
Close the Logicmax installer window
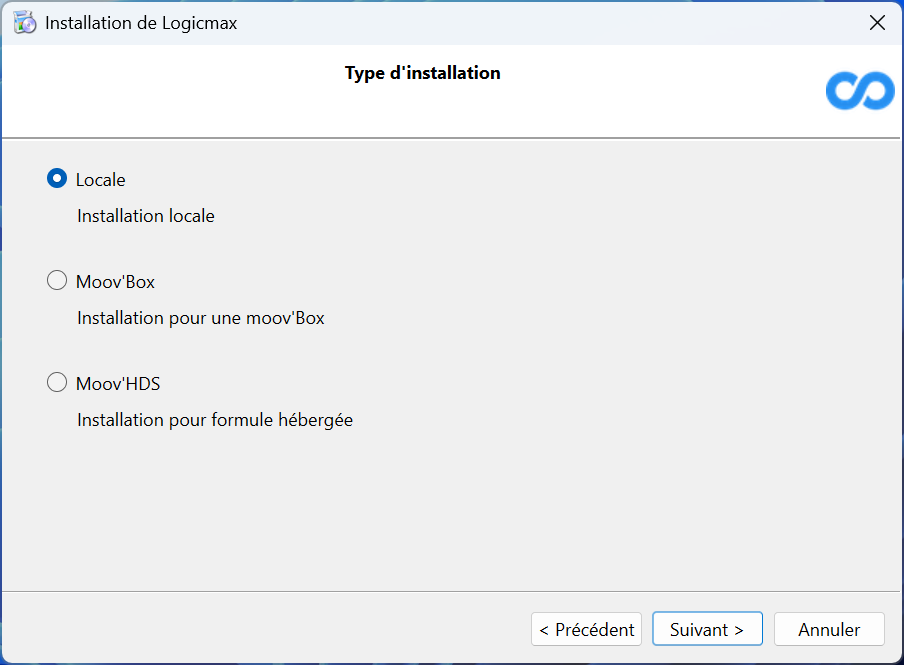[x=877, y=23]
